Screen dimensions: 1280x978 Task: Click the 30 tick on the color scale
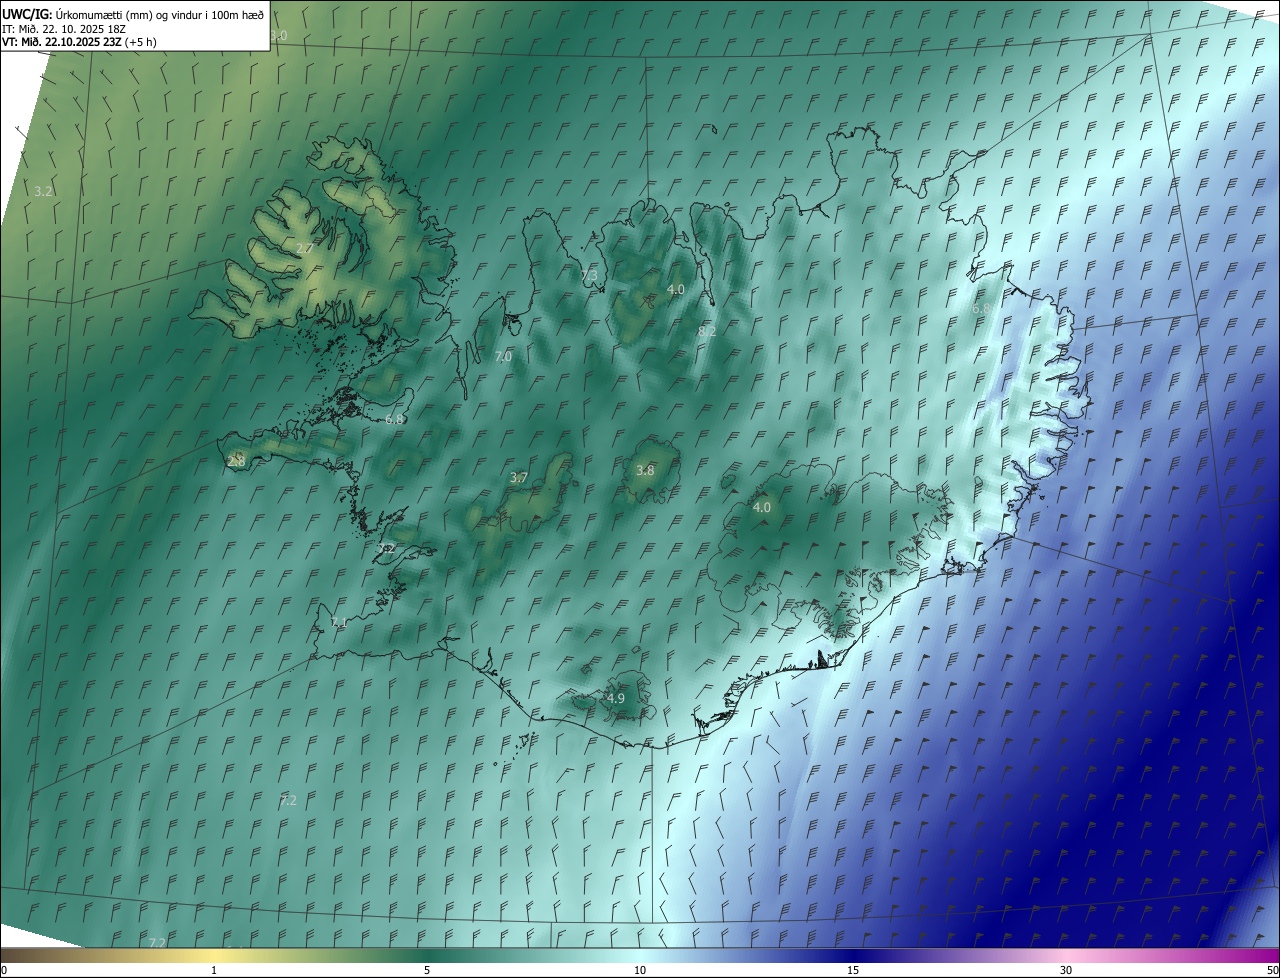(x=1066, y=970)
